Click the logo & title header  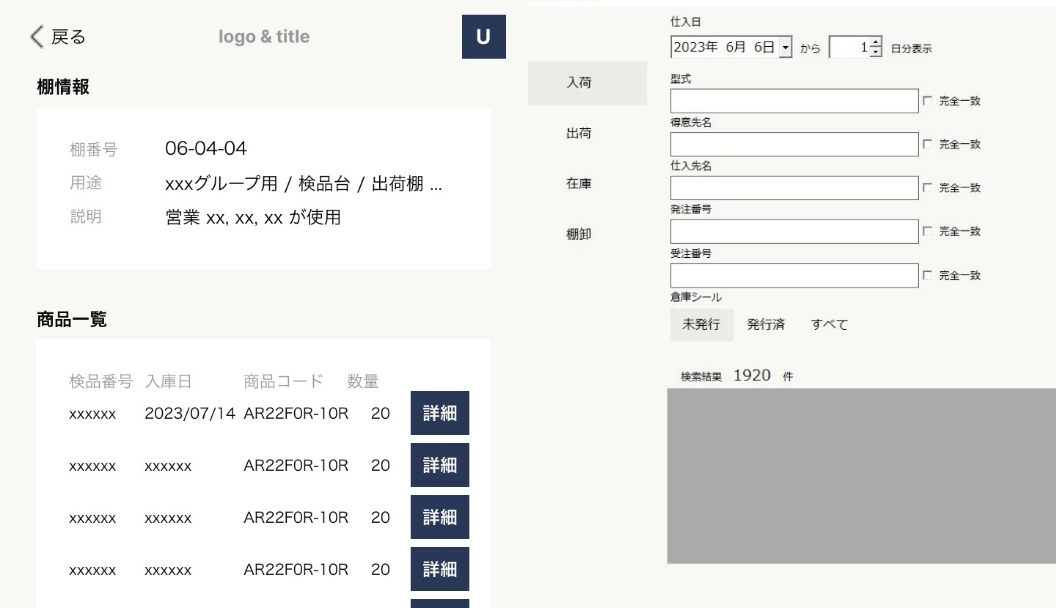(264, 36)
